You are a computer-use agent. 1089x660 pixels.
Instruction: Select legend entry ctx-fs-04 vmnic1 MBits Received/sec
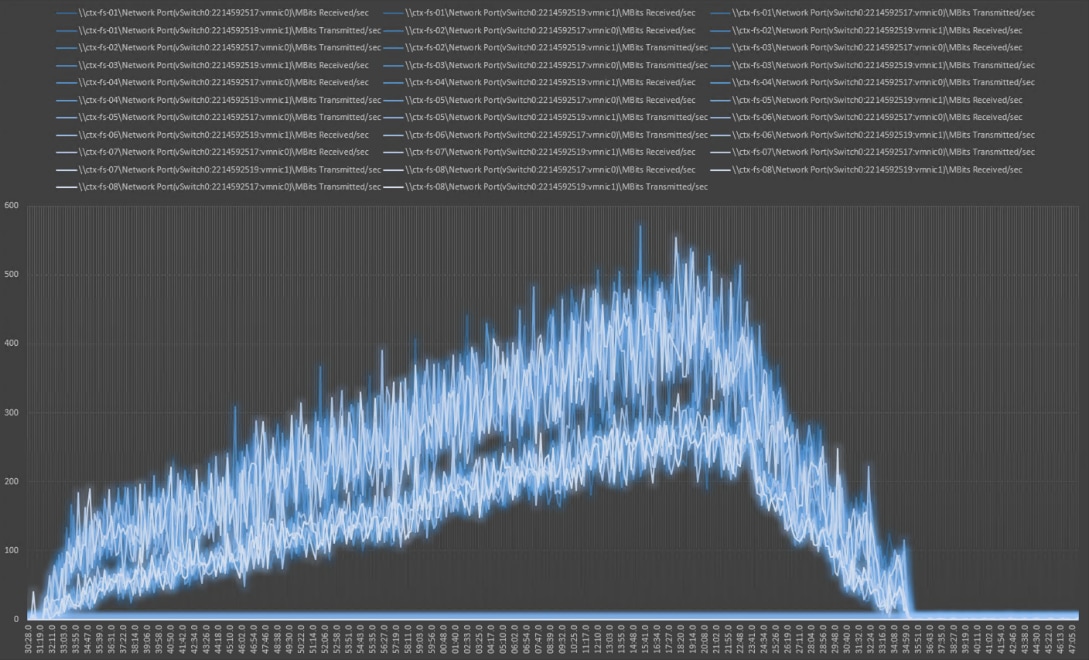(540, 83)
